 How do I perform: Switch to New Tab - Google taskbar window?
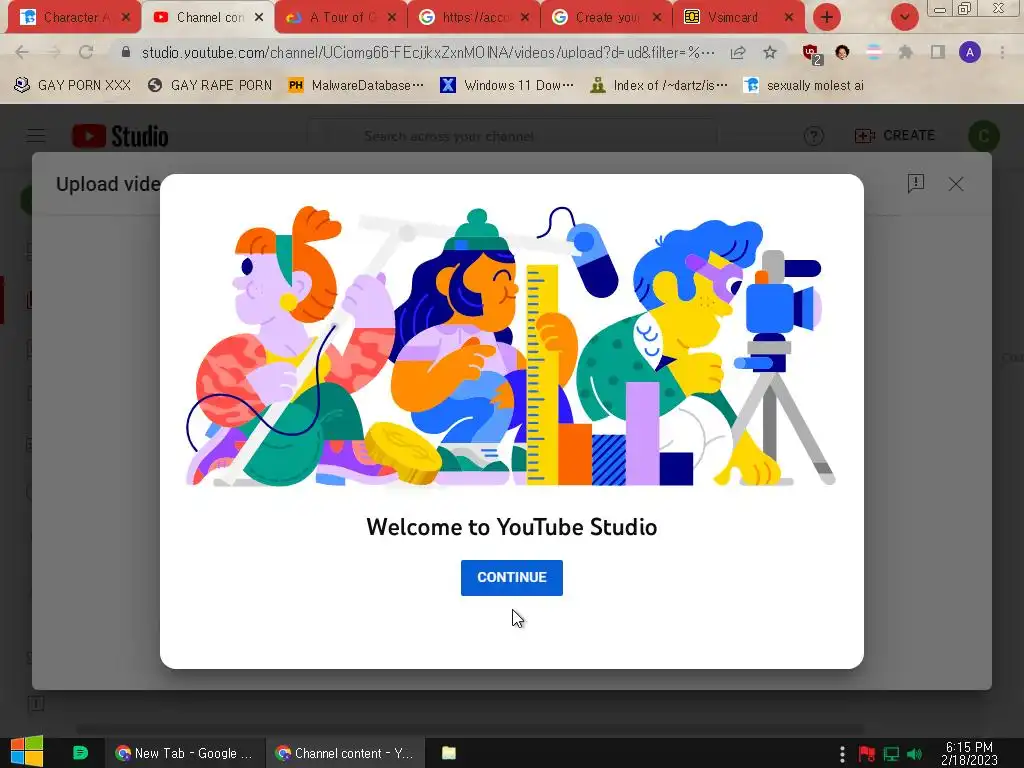(184, 753)
